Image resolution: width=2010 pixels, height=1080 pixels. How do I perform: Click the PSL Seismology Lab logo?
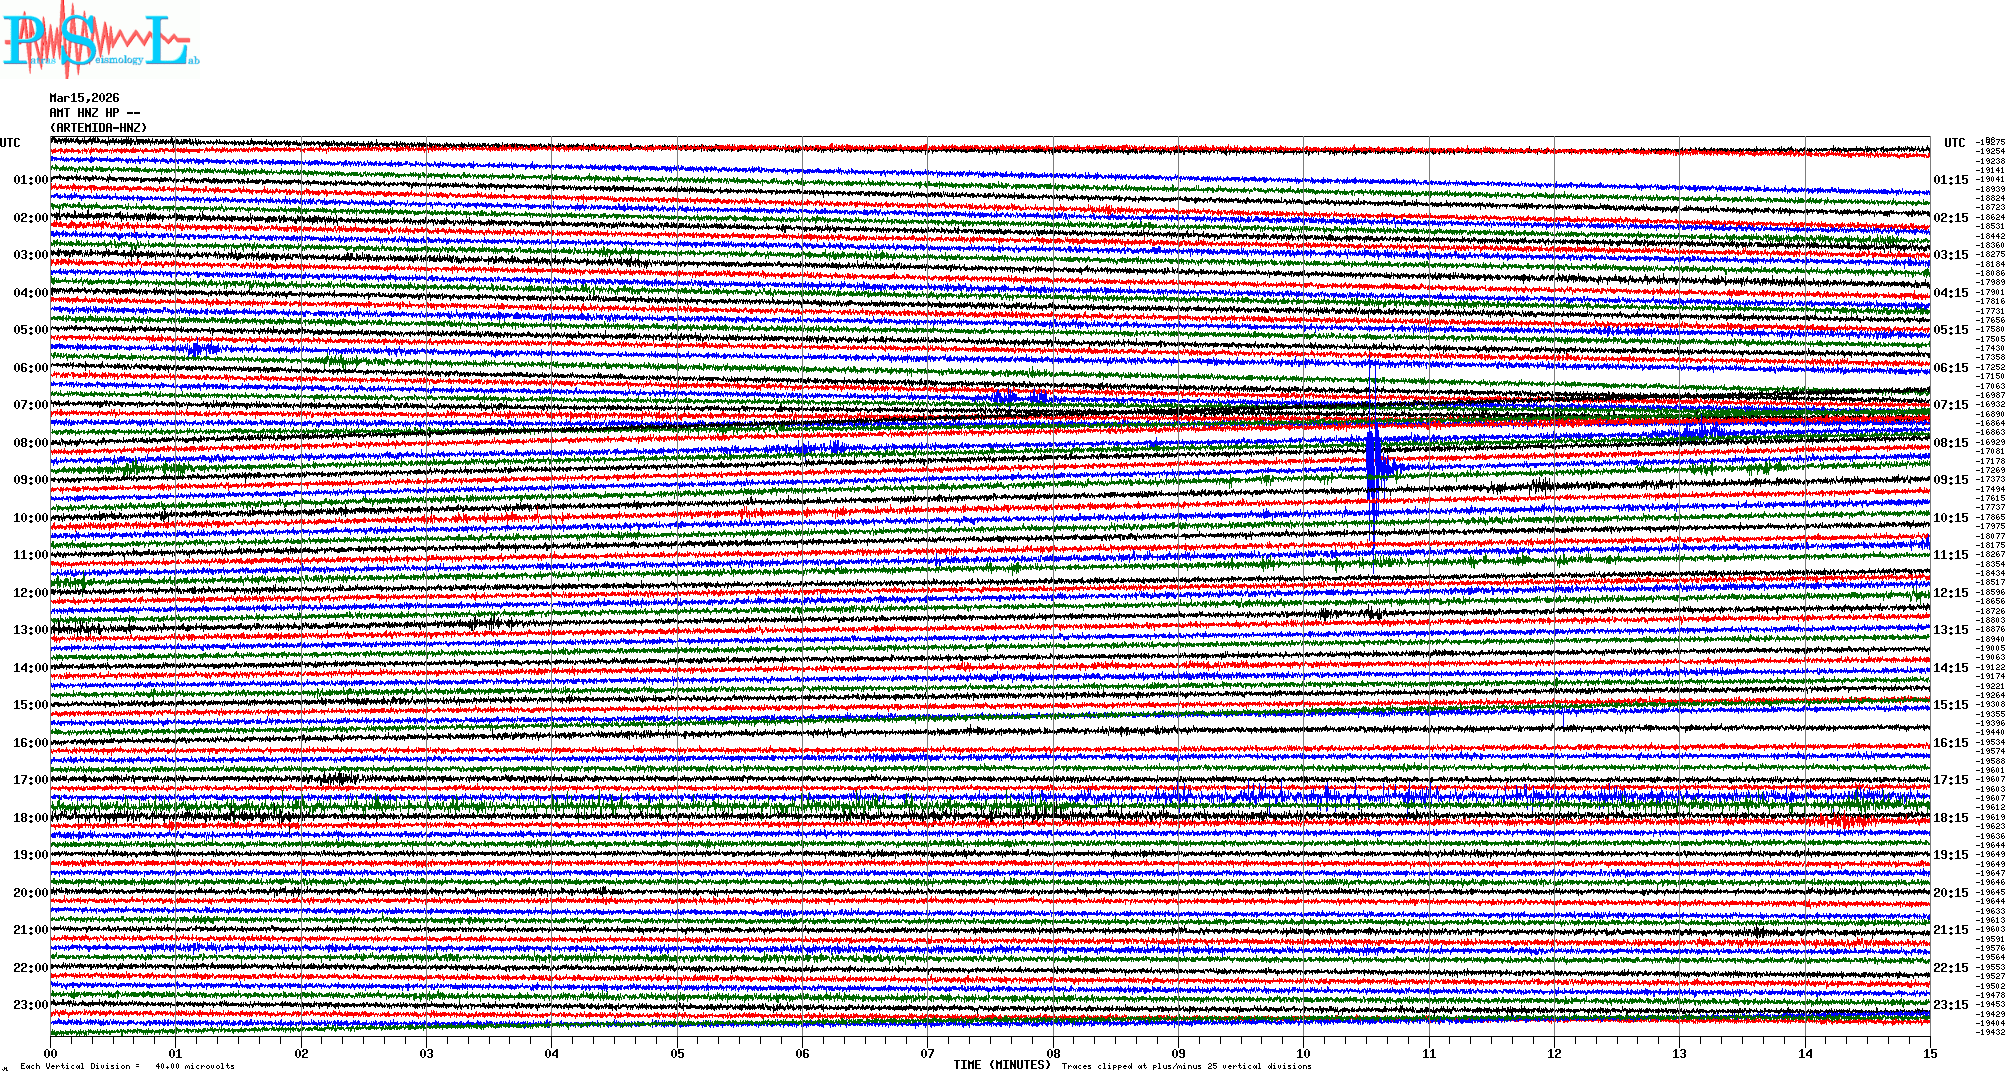[x=100, y=40]
